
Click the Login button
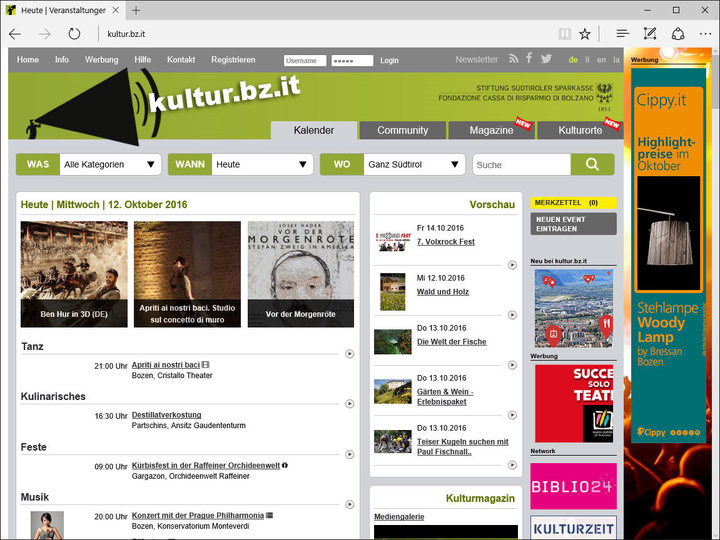pos(389,60)
